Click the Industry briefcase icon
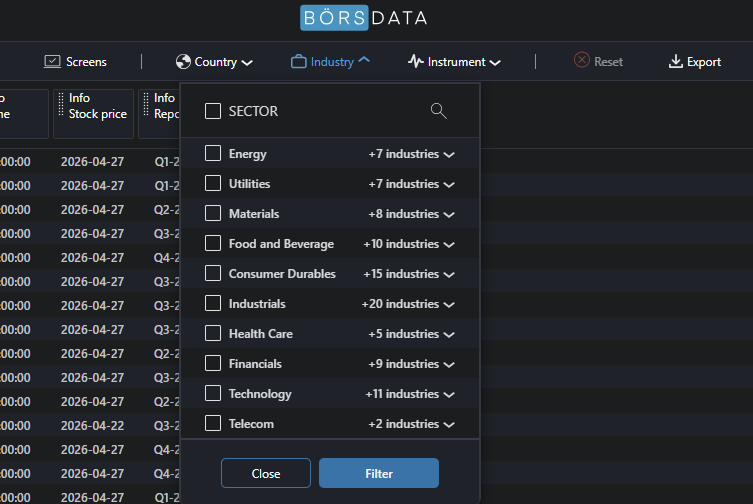Viewport: 753px width, 504px height. click(299, 61)
